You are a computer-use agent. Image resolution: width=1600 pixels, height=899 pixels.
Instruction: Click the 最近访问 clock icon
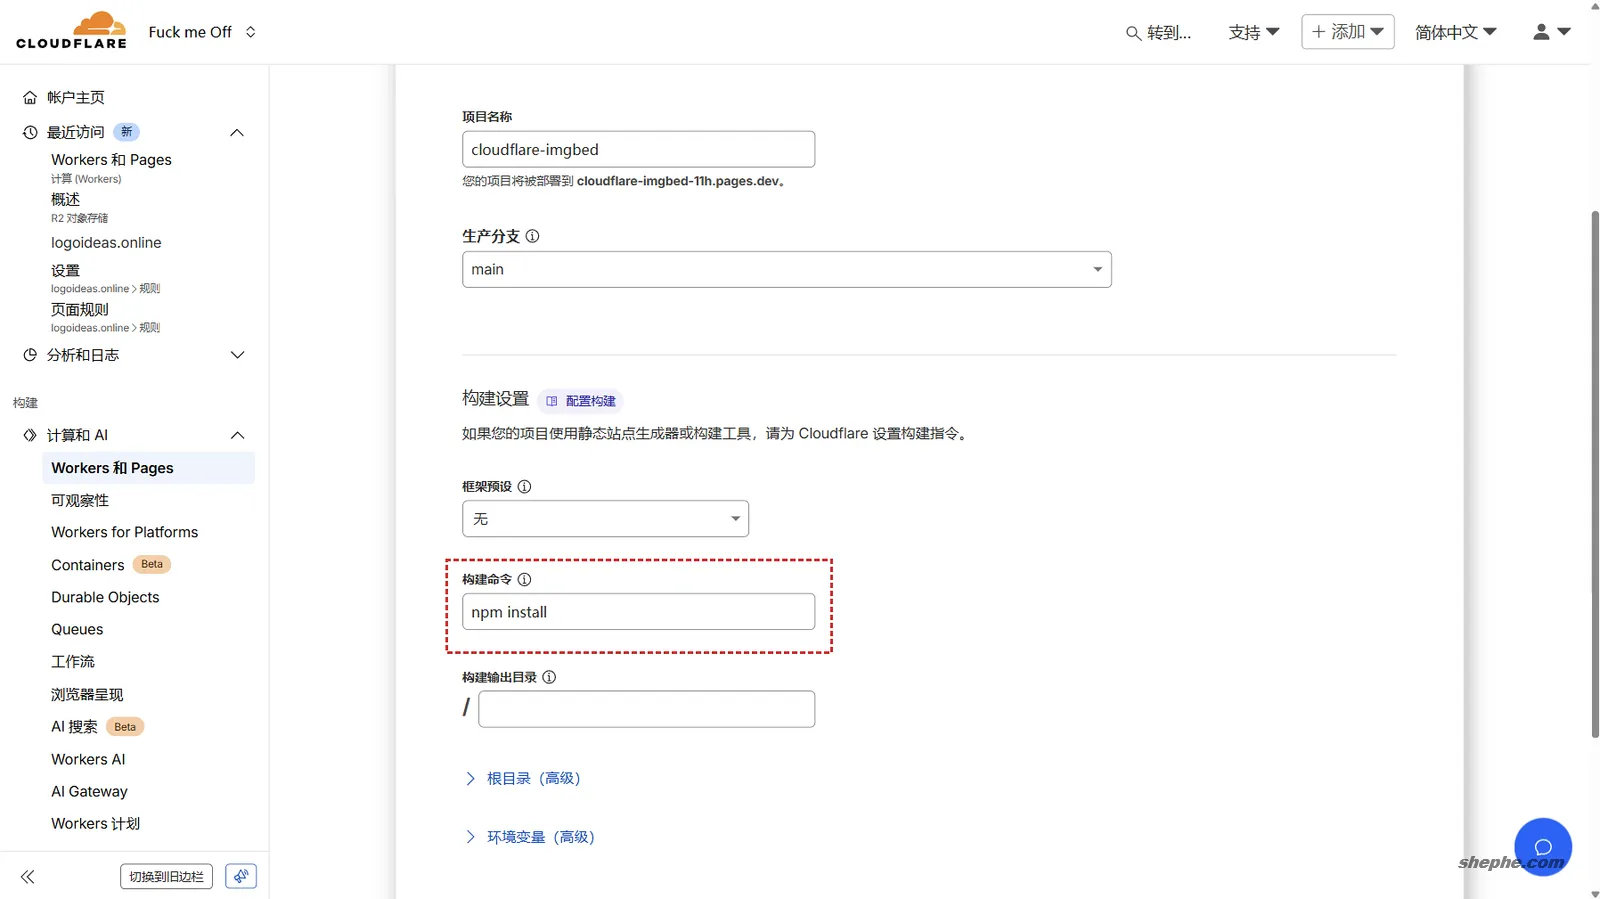[x=30, y=132]
